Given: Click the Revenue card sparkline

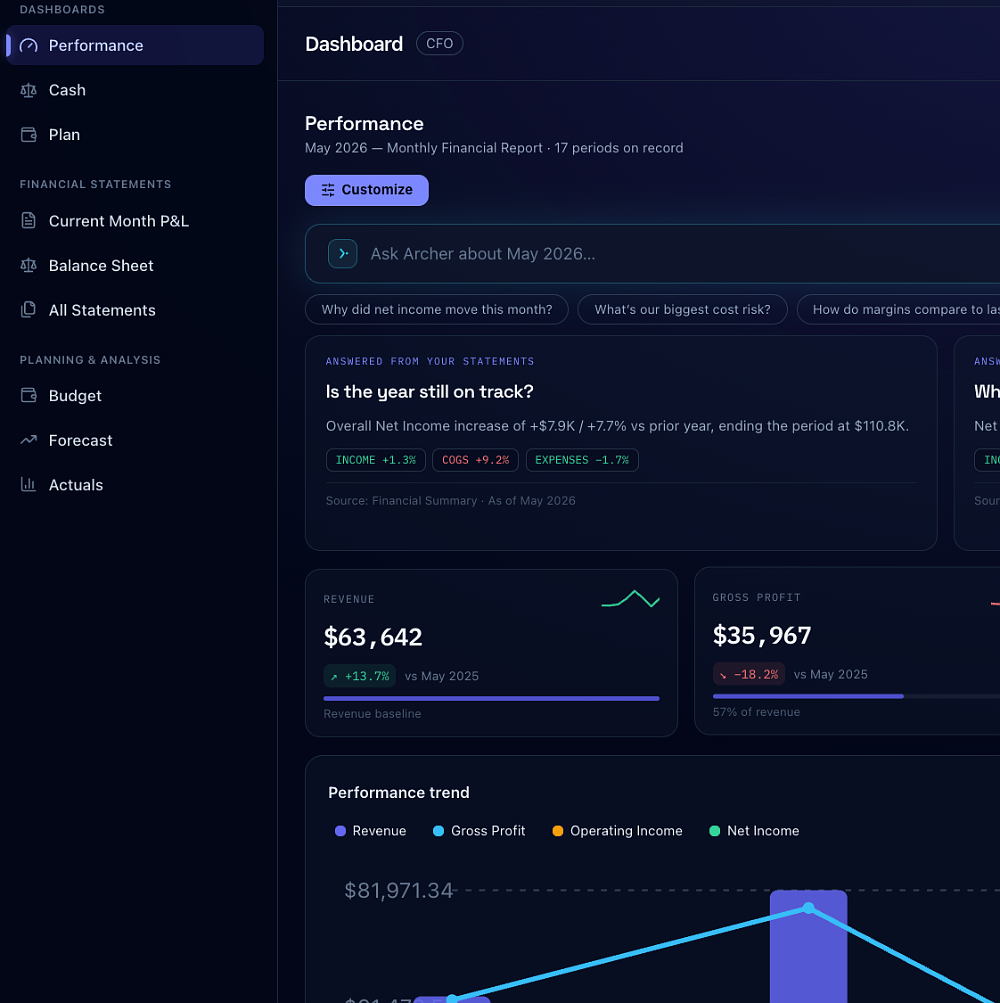Looking at the screenshot, I should click(x=631, y=599).
